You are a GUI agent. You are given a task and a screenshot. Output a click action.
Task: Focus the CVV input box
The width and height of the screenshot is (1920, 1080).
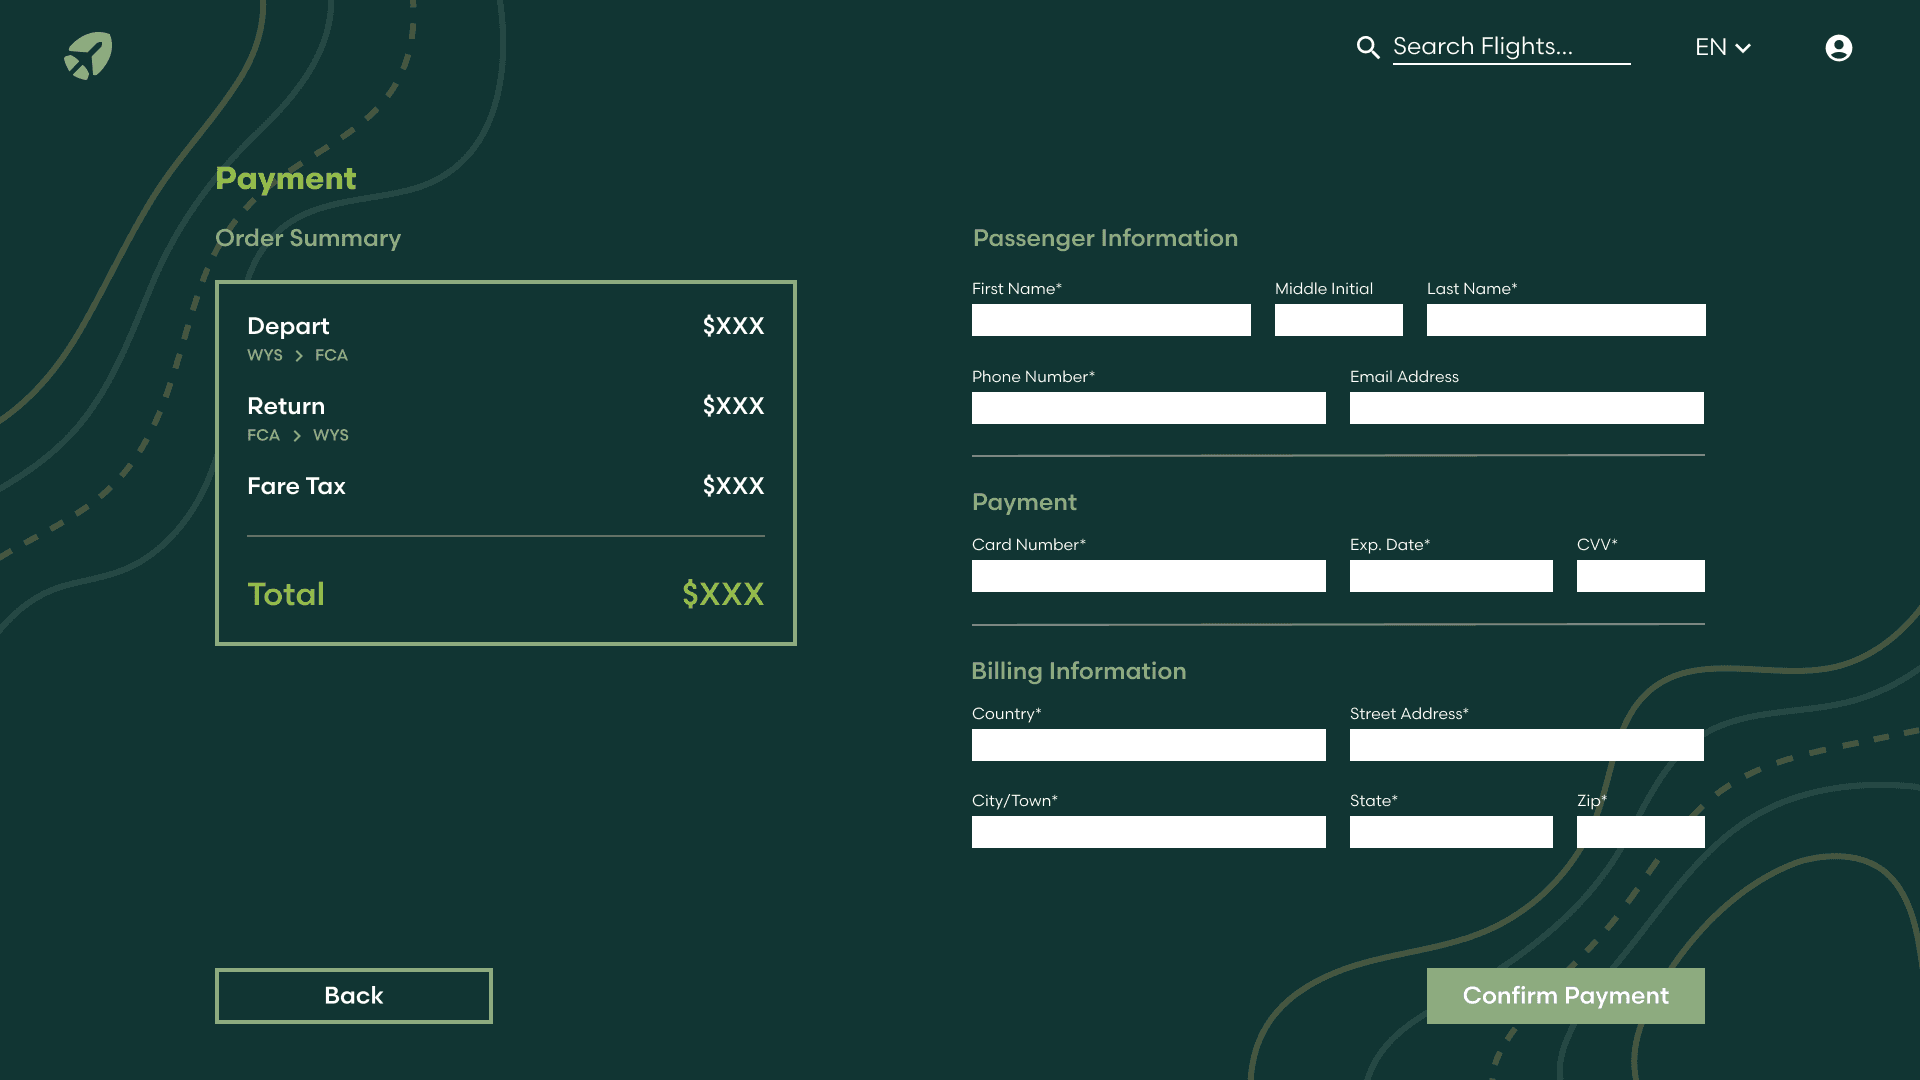(1640, 576)
